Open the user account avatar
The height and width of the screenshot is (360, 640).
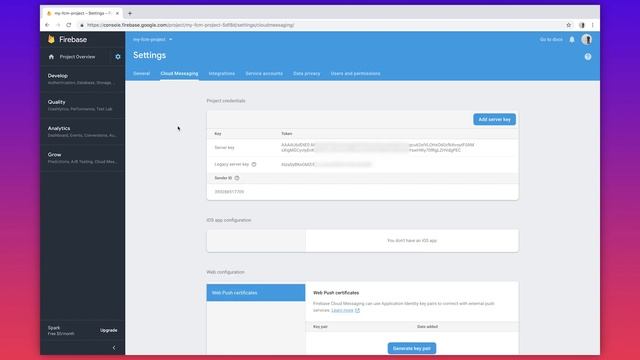587,40
